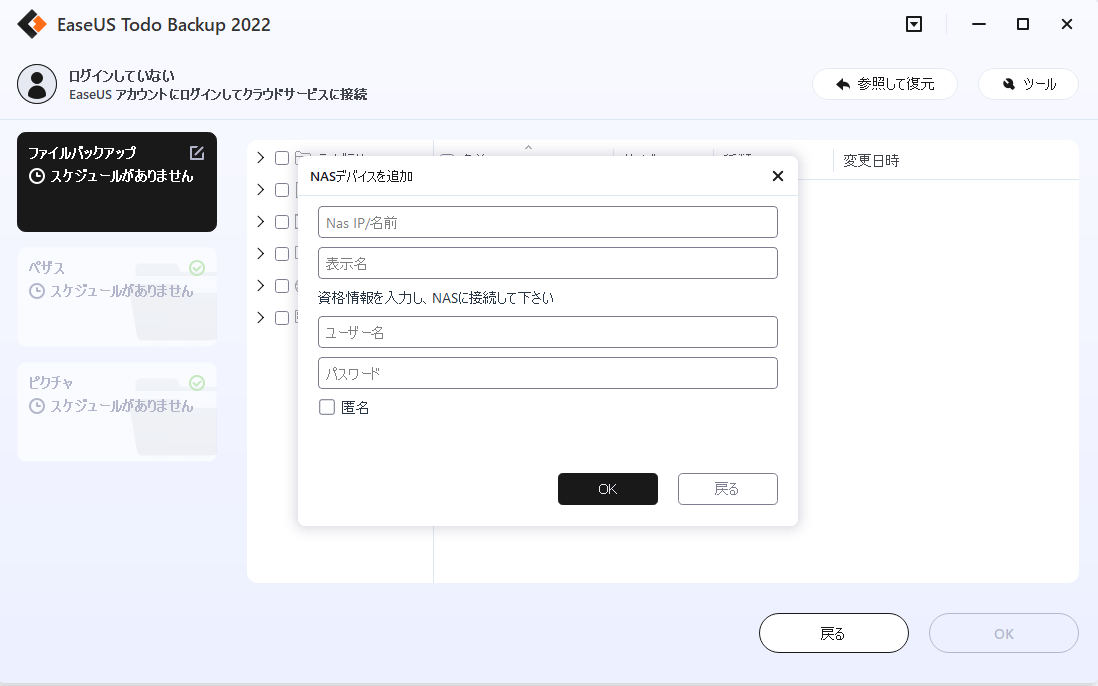Focus the 表示名 input field
The width and height of the screenshot is (1098, 686).
pyautogui.click(x=548, y=263)
